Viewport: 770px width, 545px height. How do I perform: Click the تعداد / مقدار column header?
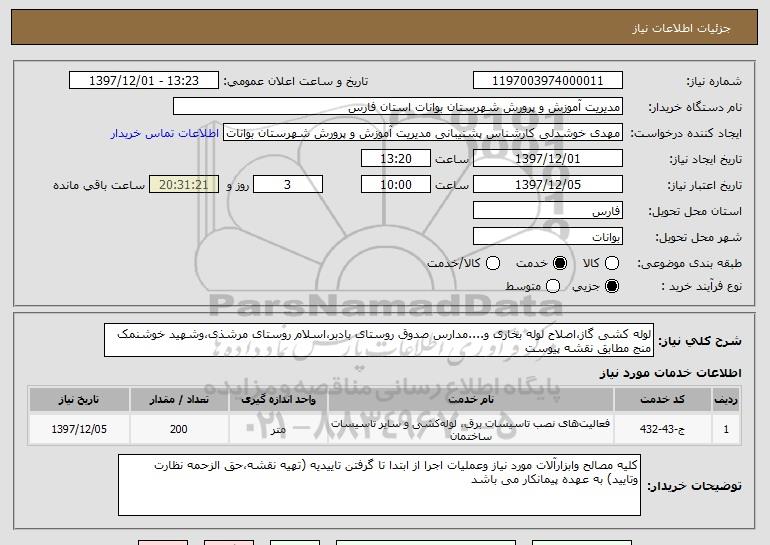pos(179,400)
